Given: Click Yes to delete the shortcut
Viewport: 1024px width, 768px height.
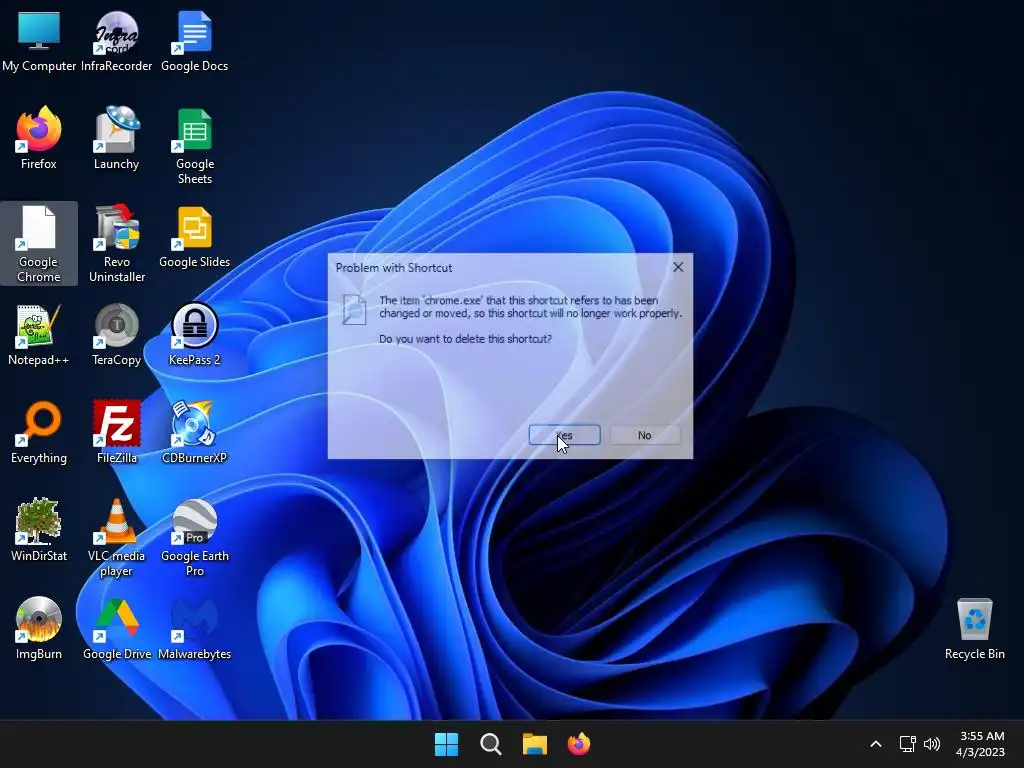Looking at the screenshot, I should tap(564, 435).
